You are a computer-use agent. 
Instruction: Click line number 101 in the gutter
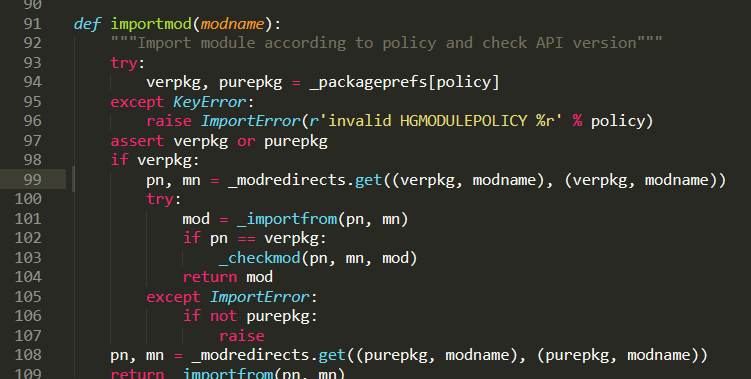tap(28, 219)
